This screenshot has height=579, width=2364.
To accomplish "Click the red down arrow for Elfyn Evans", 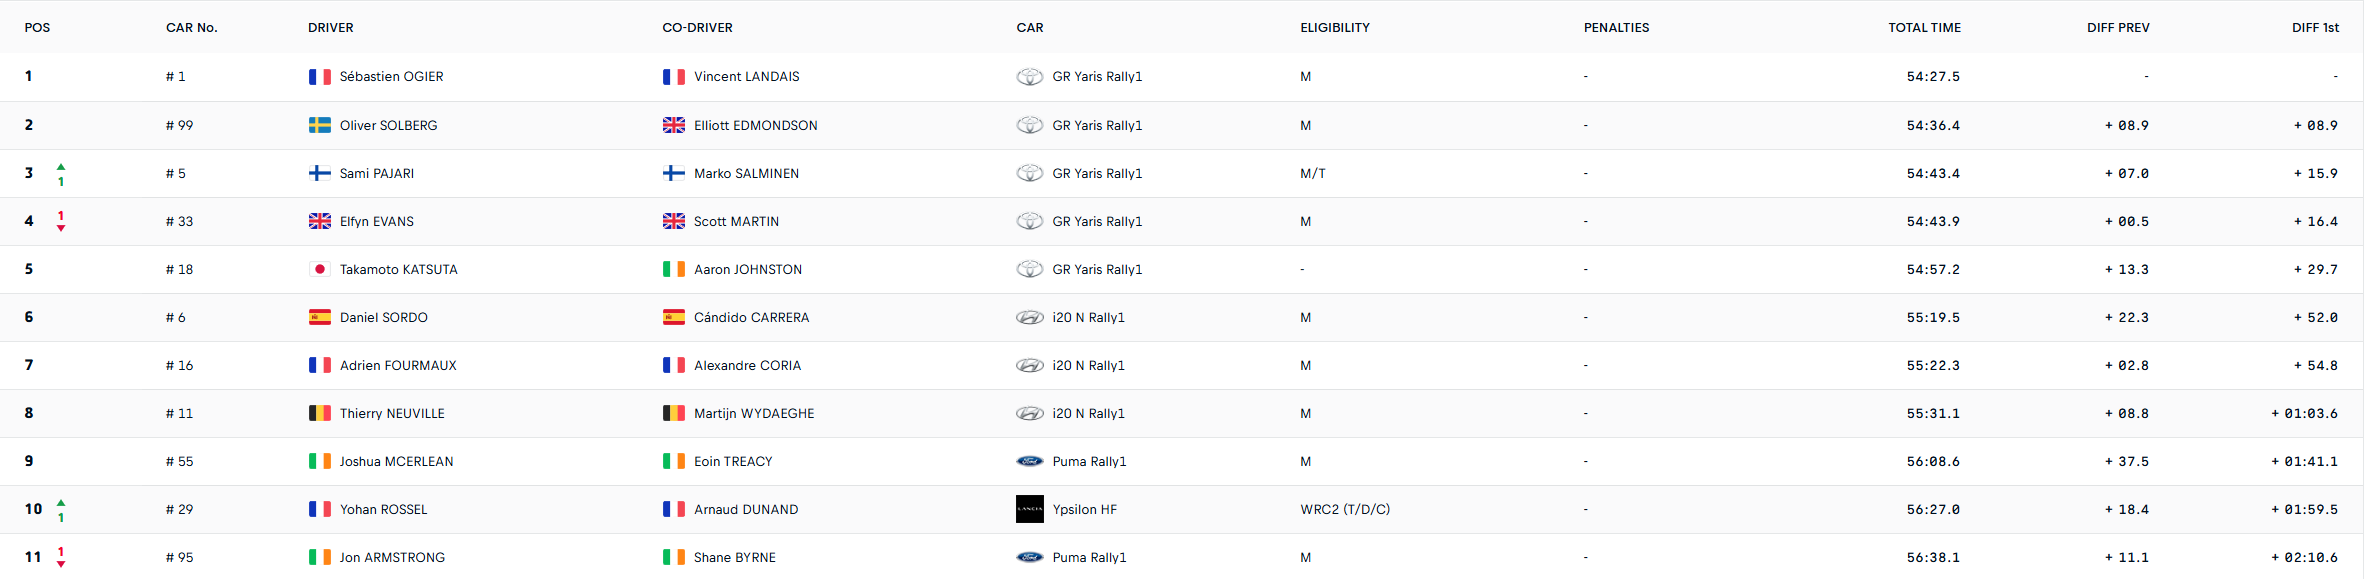I will 61,228.
